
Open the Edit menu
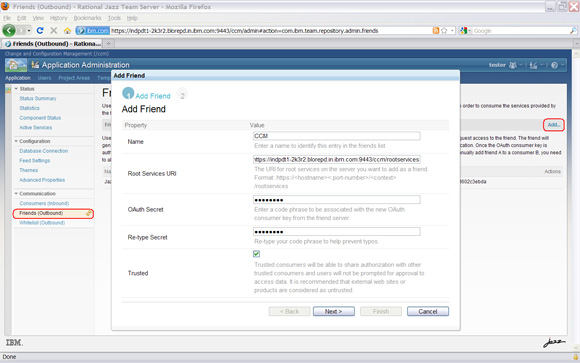(x=21, y=18)
